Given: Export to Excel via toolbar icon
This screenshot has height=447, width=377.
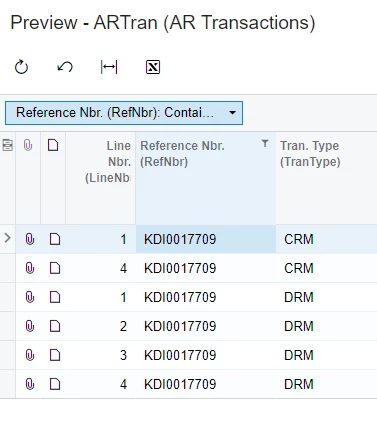Looking at the screenshot, I should 153,67.
